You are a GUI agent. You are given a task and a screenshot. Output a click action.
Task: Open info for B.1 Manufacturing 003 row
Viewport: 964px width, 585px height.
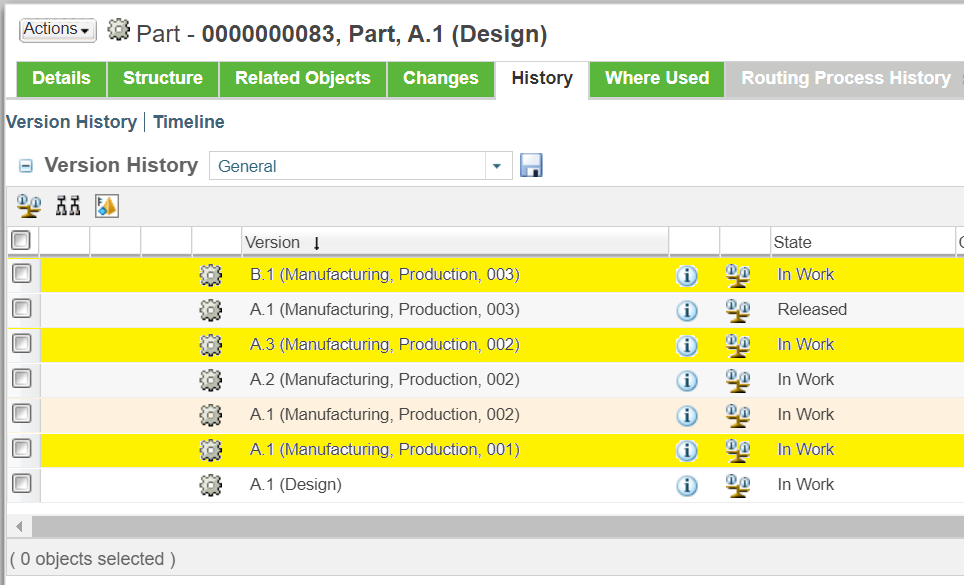point(687,275)
